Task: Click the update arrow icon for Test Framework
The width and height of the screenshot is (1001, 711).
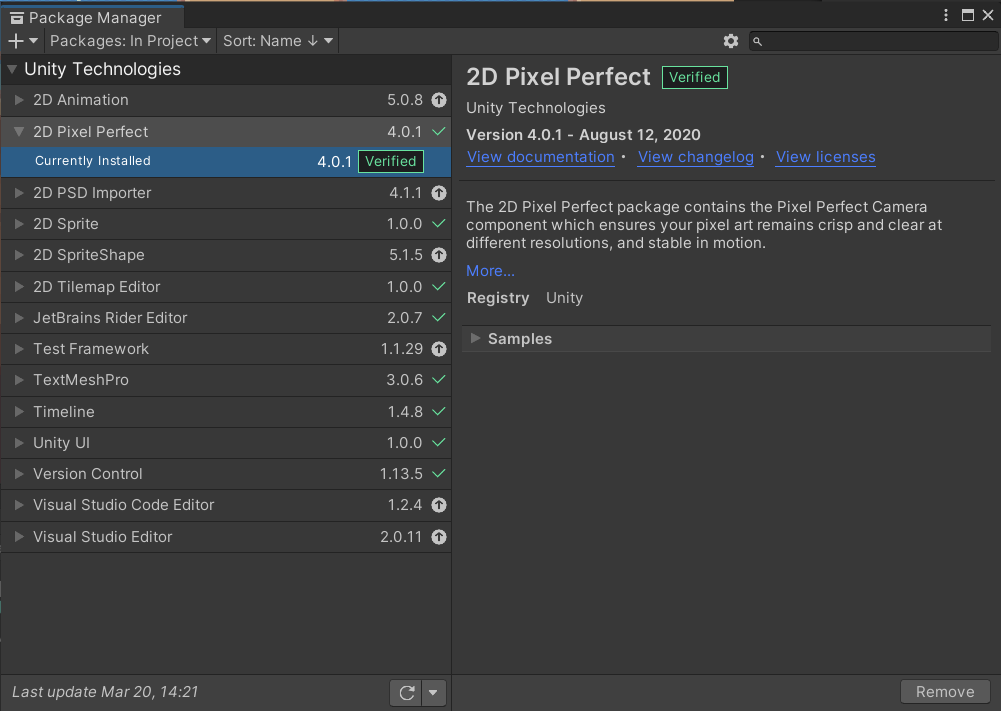Action: 439,349
